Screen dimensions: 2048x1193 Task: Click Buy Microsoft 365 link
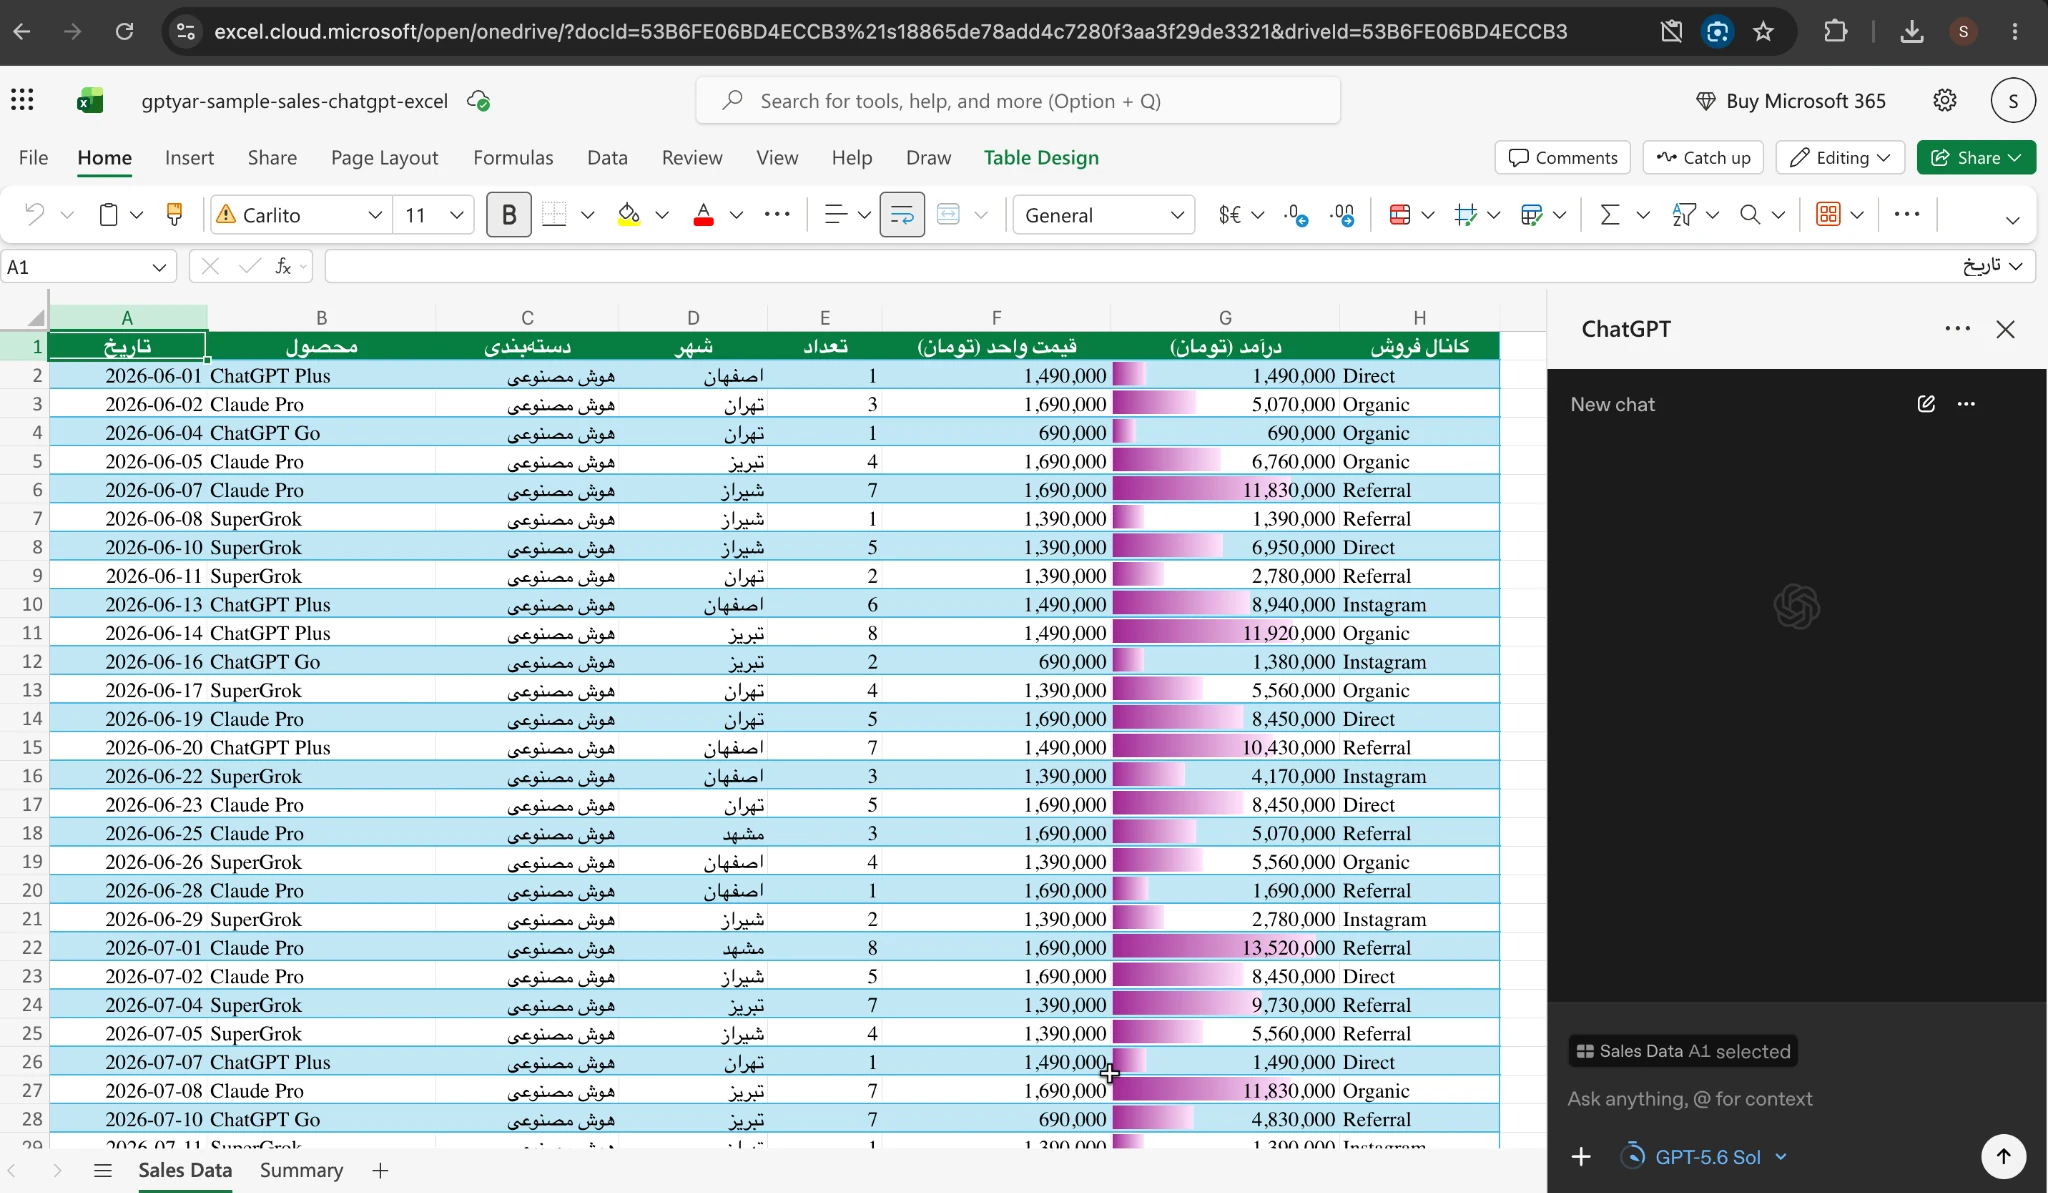pyautogui.click(x=1791, y=101)
